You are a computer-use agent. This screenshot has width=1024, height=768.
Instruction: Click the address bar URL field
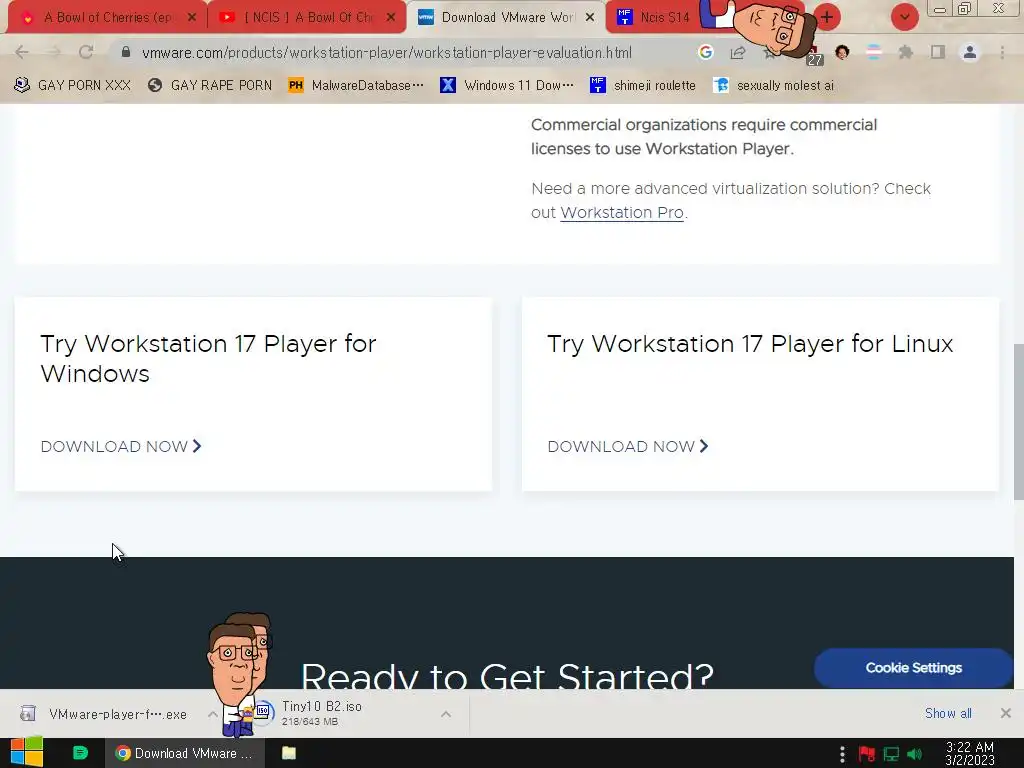387,52
